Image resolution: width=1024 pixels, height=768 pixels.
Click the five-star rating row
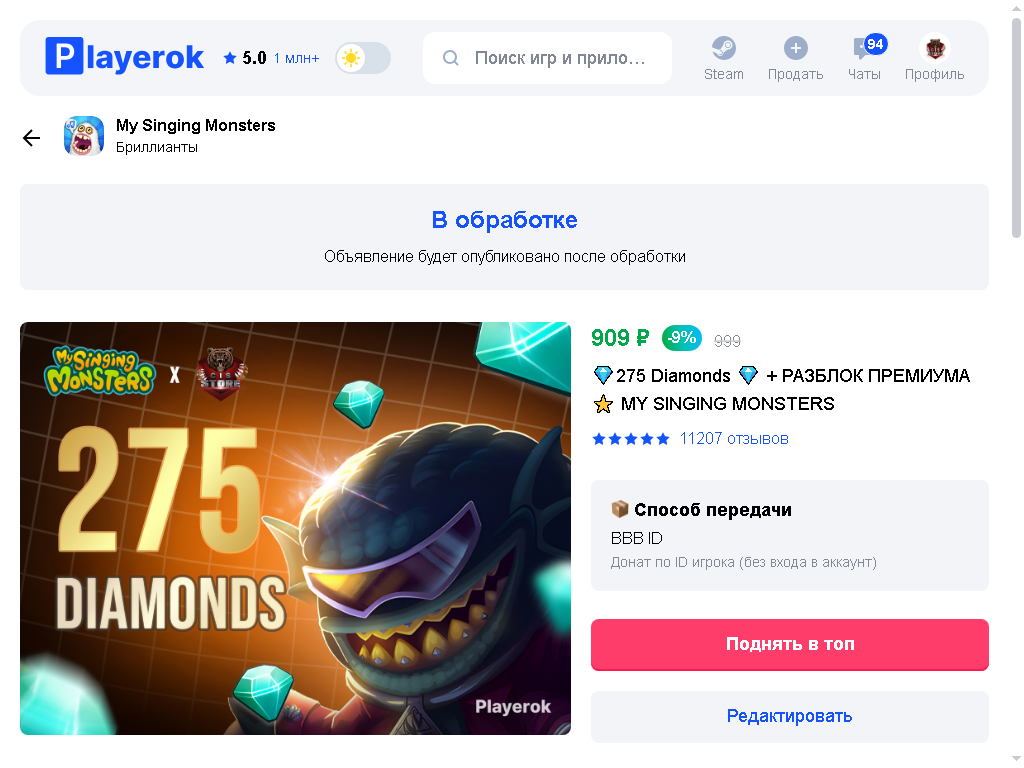coord(631,439)
